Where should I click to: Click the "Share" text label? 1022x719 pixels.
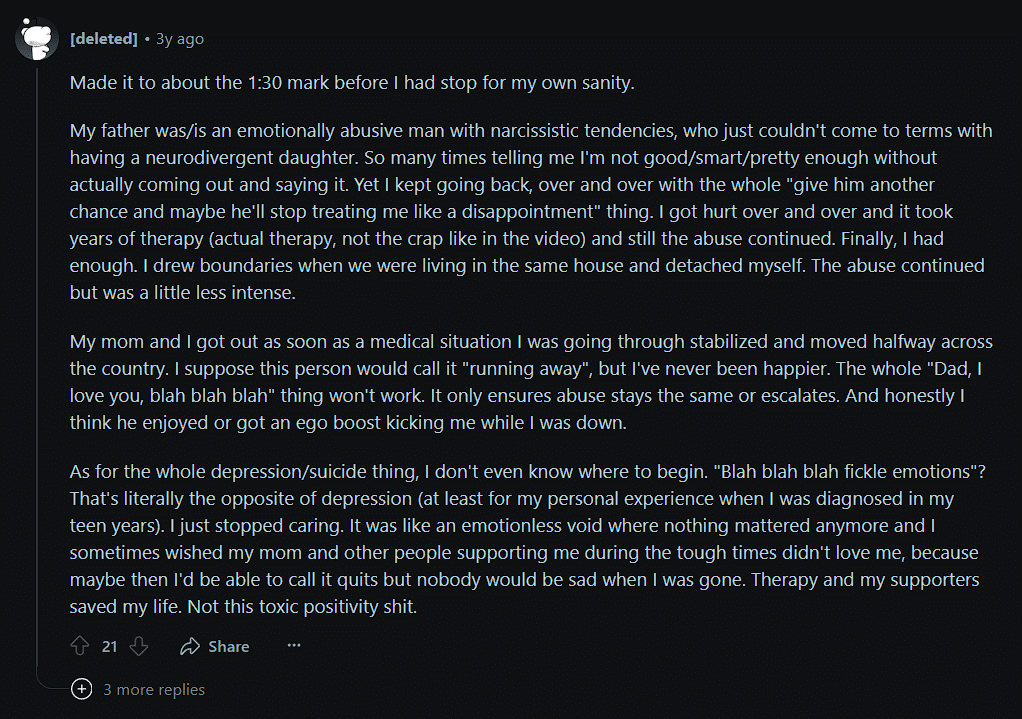(229, 647)
